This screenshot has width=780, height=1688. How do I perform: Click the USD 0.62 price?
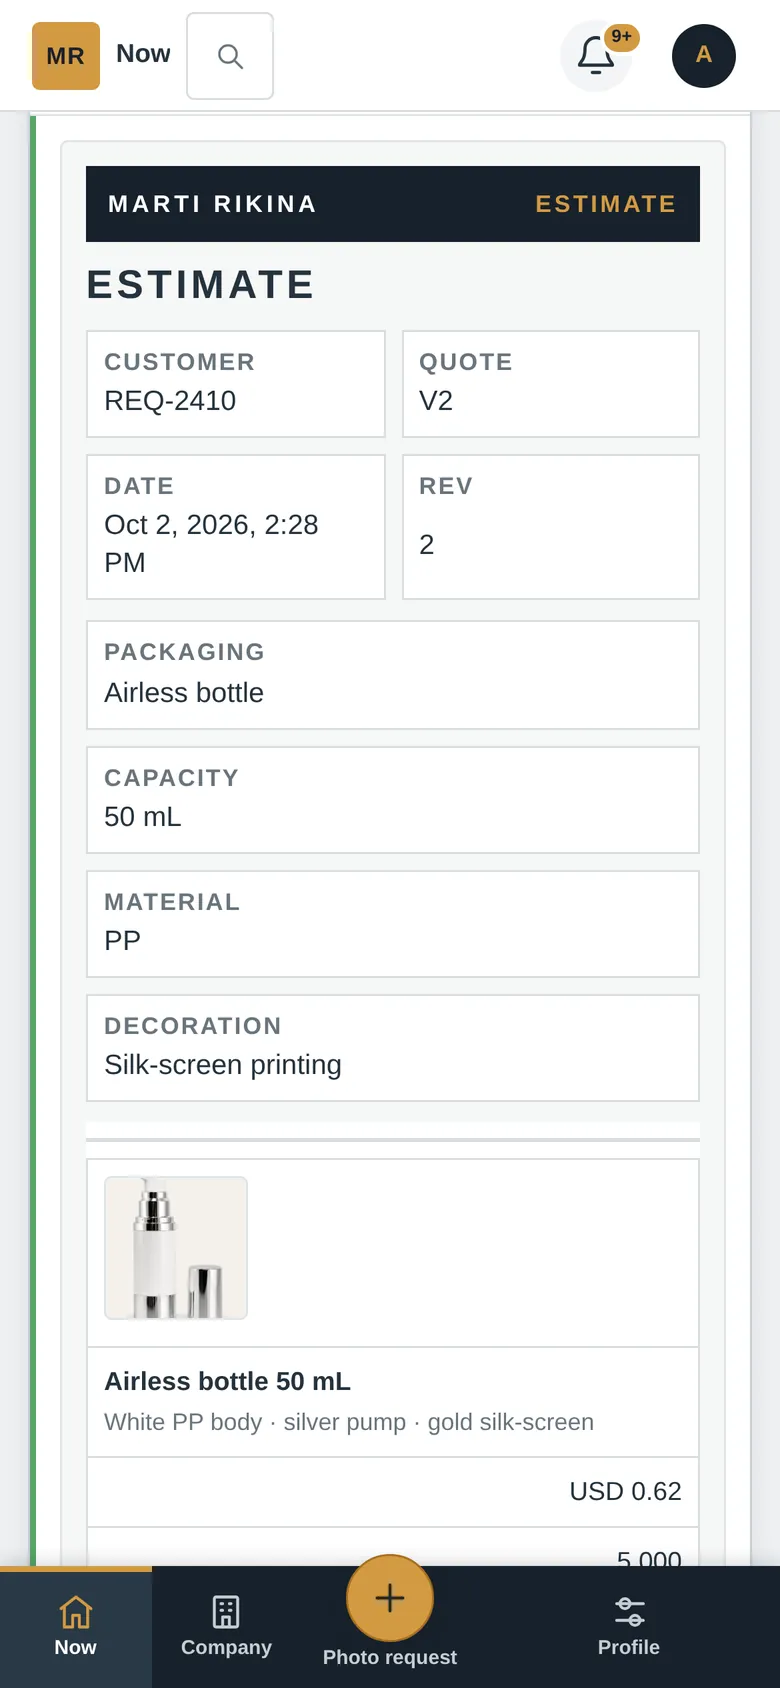point(625,1491)
